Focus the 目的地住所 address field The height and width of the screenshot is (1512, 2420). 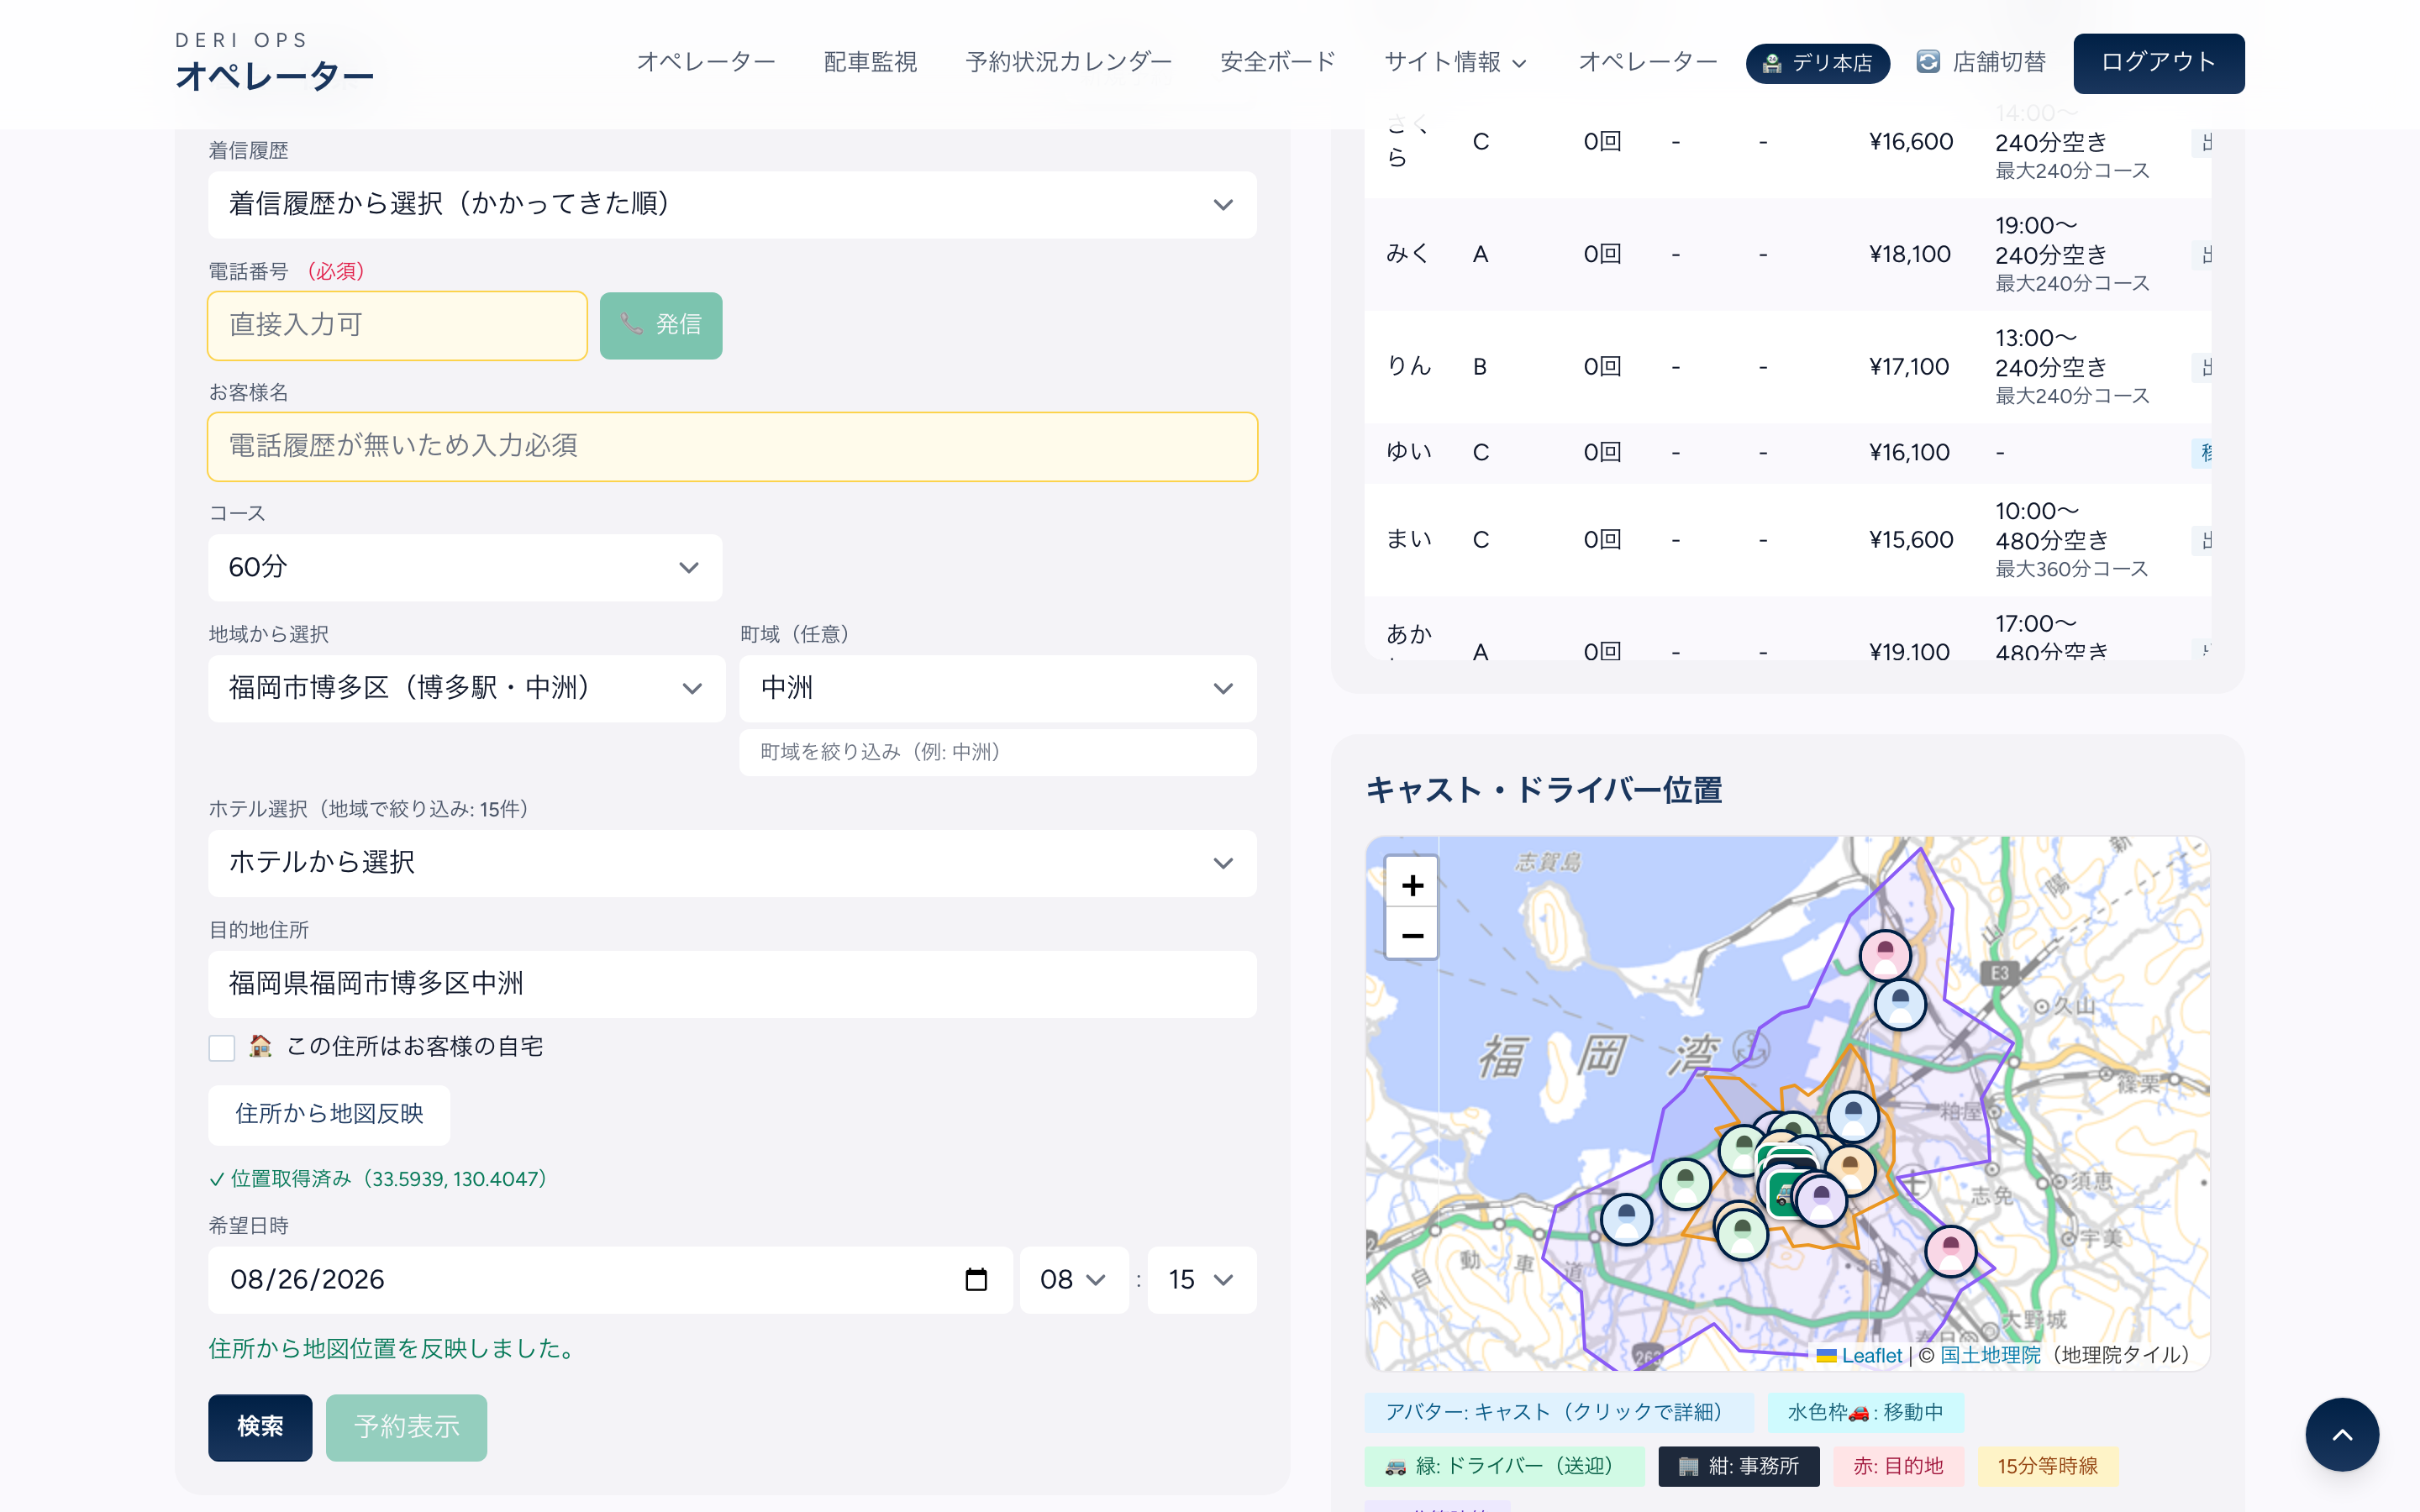(732, 984)
